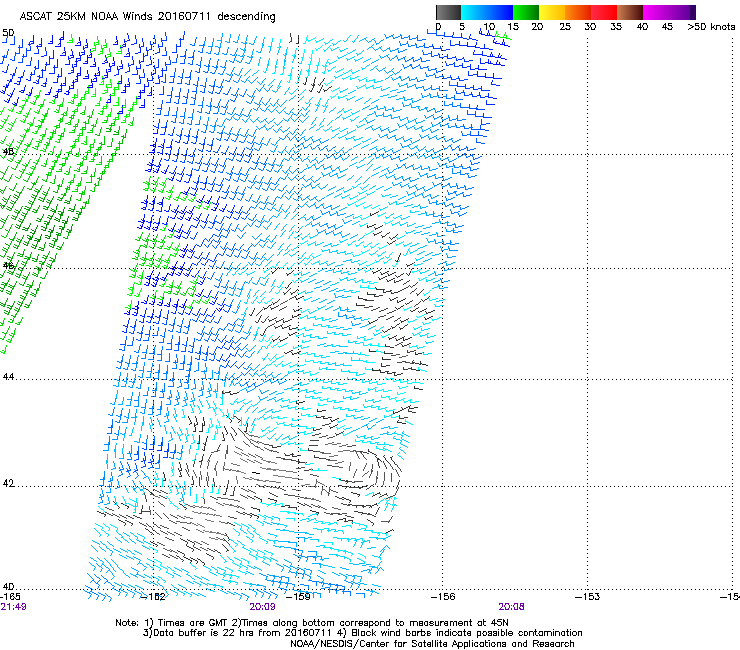
Task: Click the latitude label 42
Action: pos(8,483)
